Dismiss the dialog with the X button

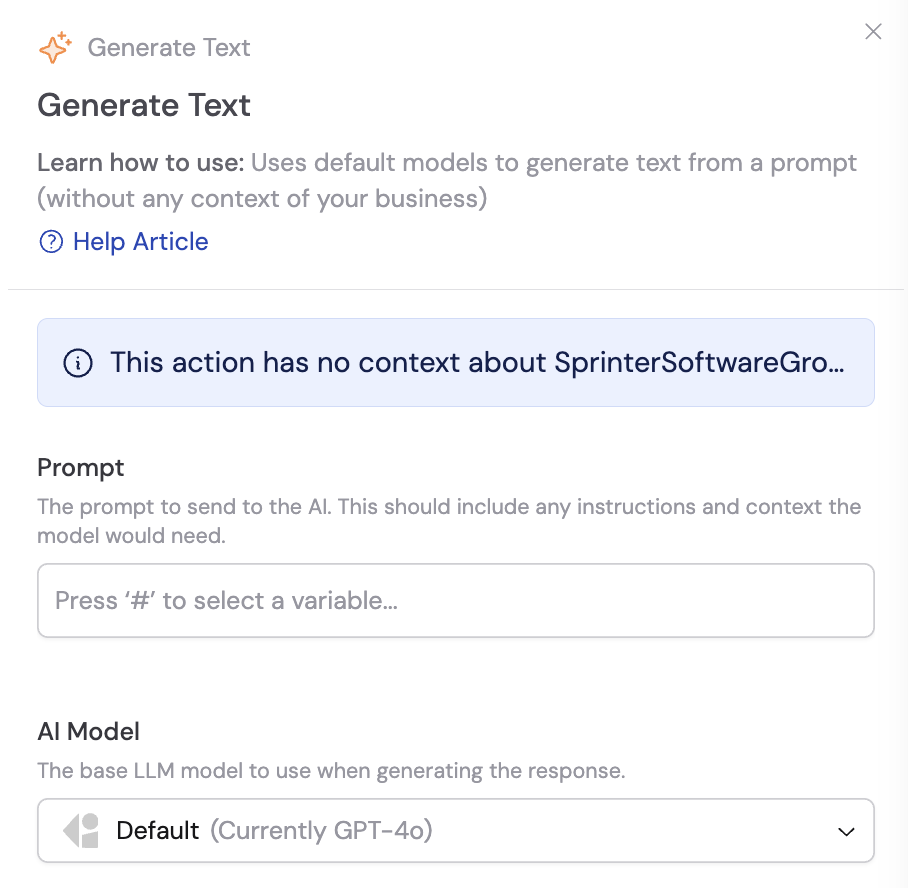pyautogui.click(x=873, y=31)
